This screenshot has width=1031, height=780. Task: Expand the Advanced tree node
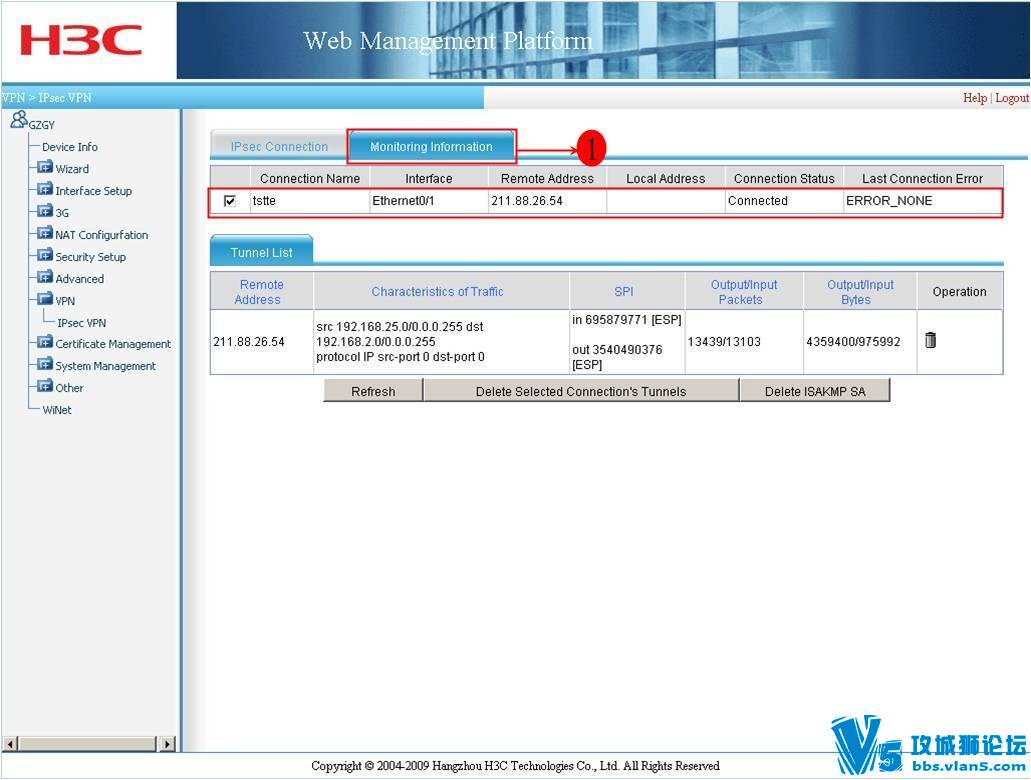pos(44,277)
